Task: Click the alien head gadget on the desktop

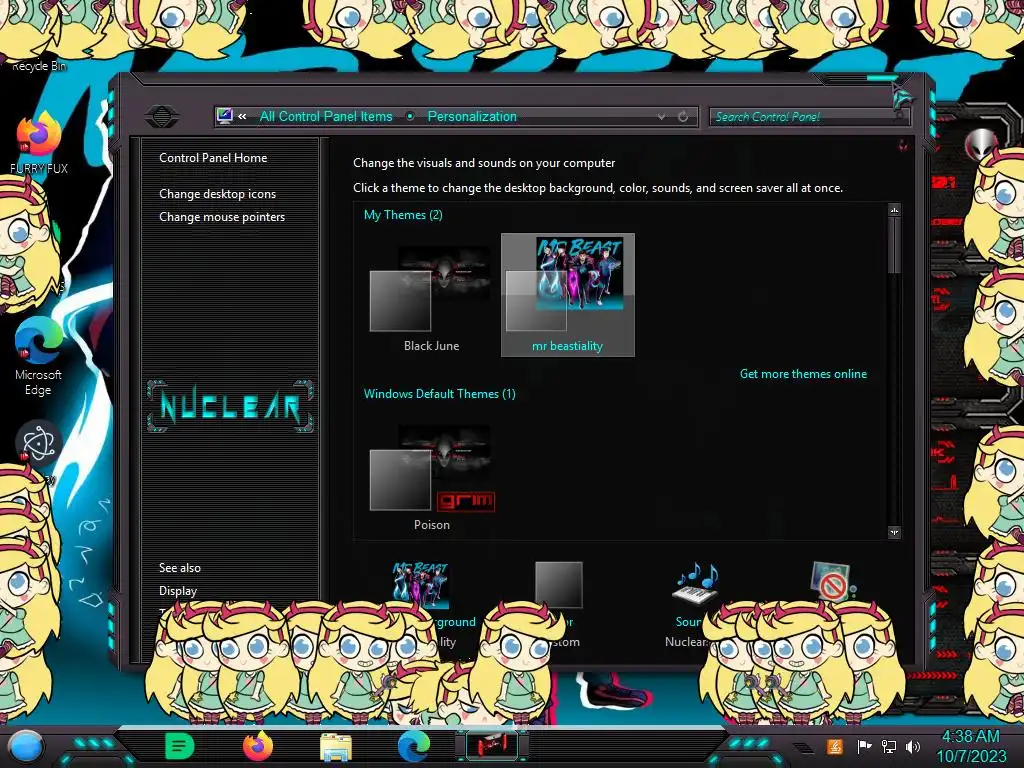Action: pos(980,146)
